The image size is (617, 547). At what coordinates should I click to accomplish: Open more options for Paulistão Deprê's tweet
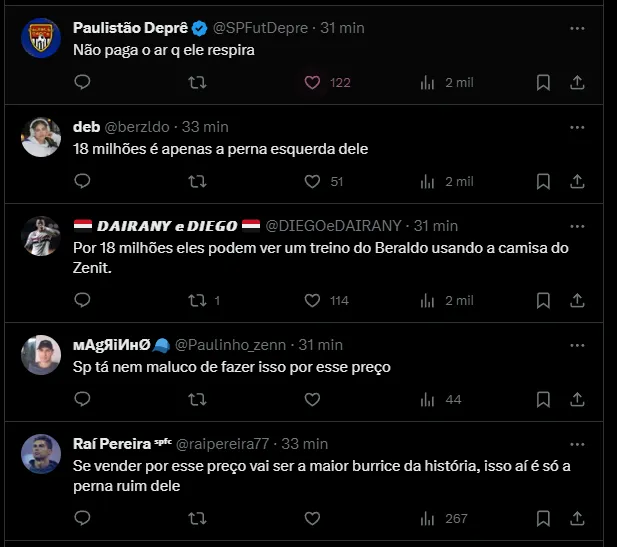(577, 28)
